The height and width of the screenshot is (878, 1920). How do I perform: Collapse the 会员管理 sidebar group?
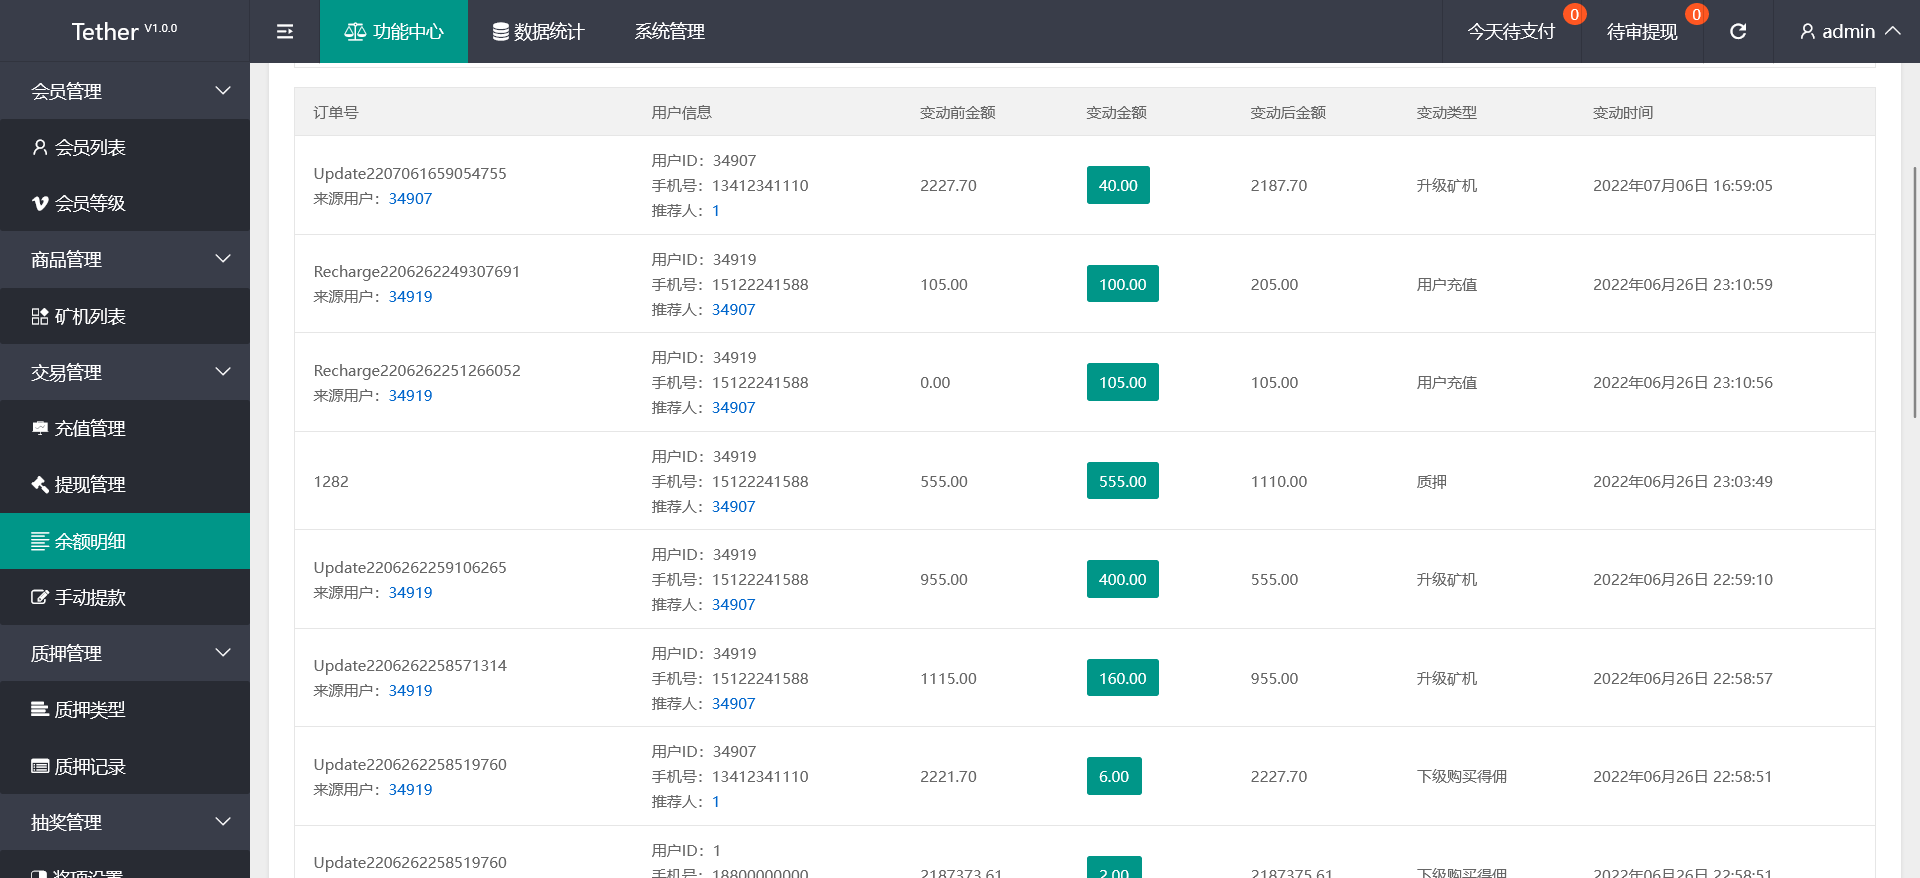pyautogui.click(x=223, y=91)
